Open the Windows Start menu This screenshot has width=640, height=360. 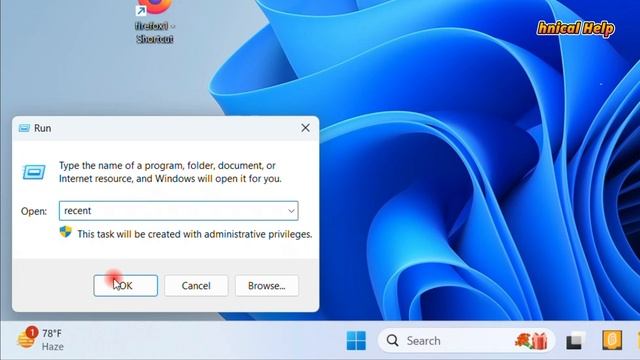[x=356, y=340]
